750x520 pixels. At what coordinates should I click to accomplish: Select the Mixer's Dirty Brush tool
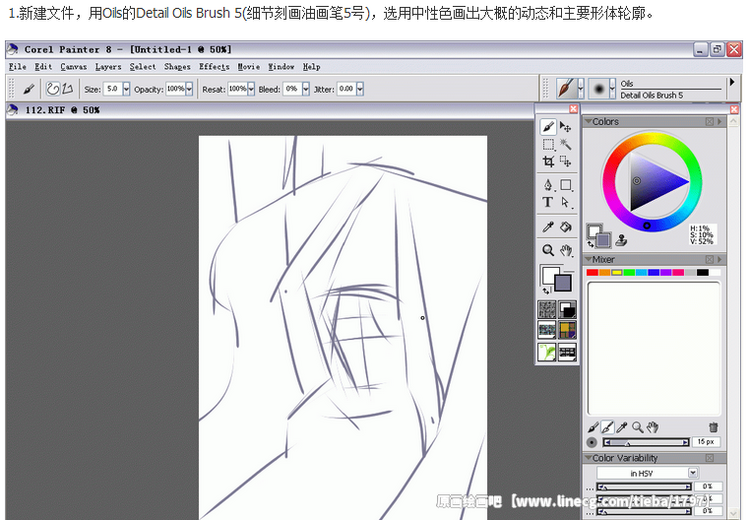593,427
